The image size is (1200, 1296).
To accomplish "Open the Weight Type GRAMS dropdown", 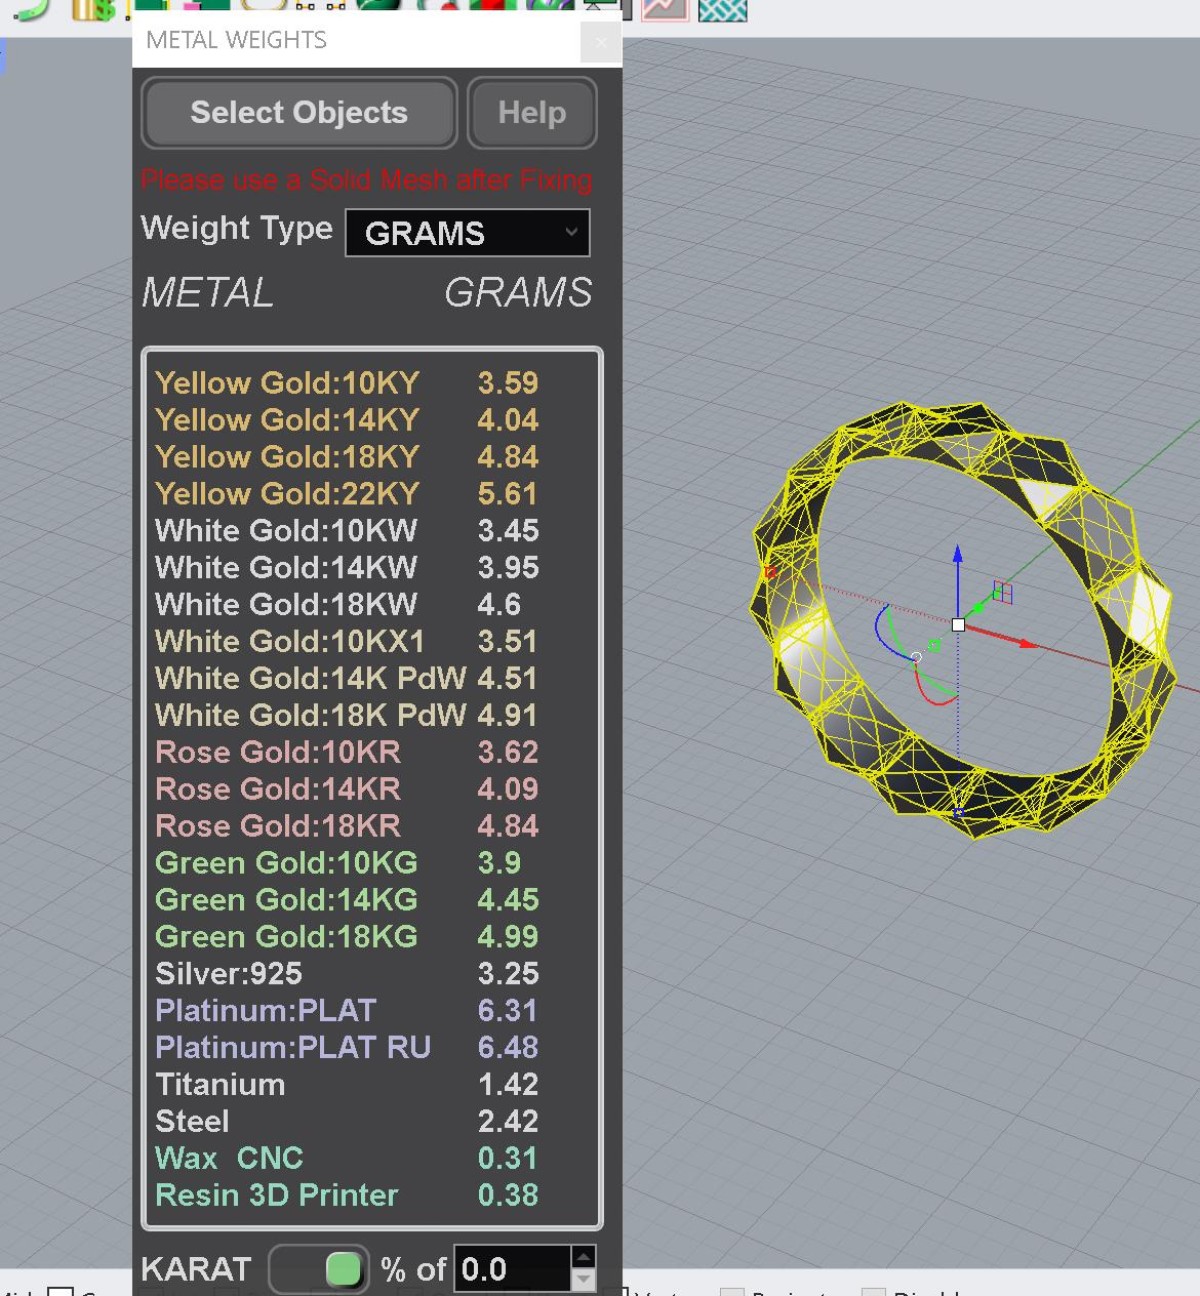I will [x=467, y=233].
